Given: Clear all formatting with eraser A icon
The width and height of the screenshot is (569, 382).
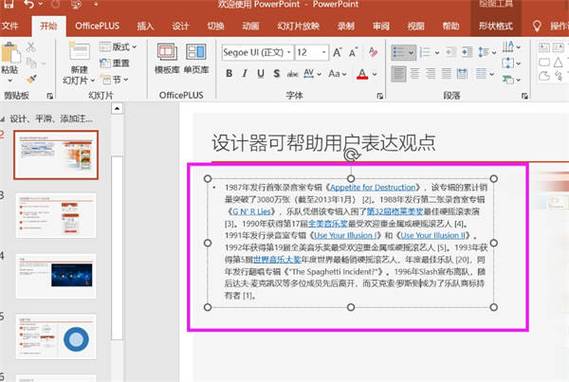Looking at the screenshot, I should (x=373, y=52).
